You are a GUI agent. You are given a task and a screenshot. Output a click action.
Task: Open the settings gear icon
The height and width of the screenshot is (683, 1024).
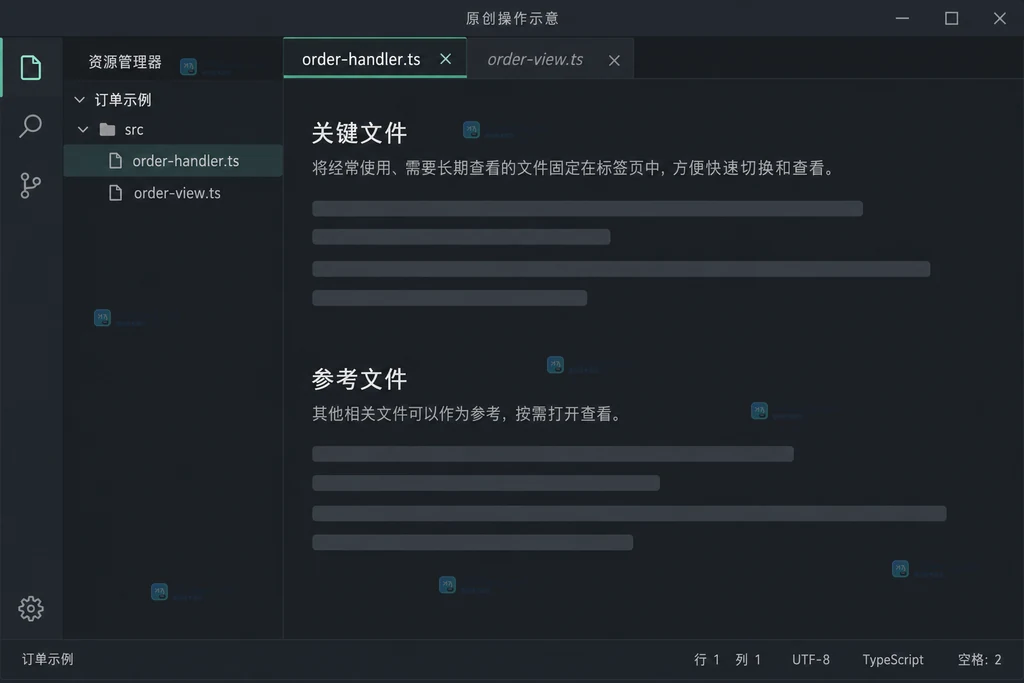tap(31, 609)
